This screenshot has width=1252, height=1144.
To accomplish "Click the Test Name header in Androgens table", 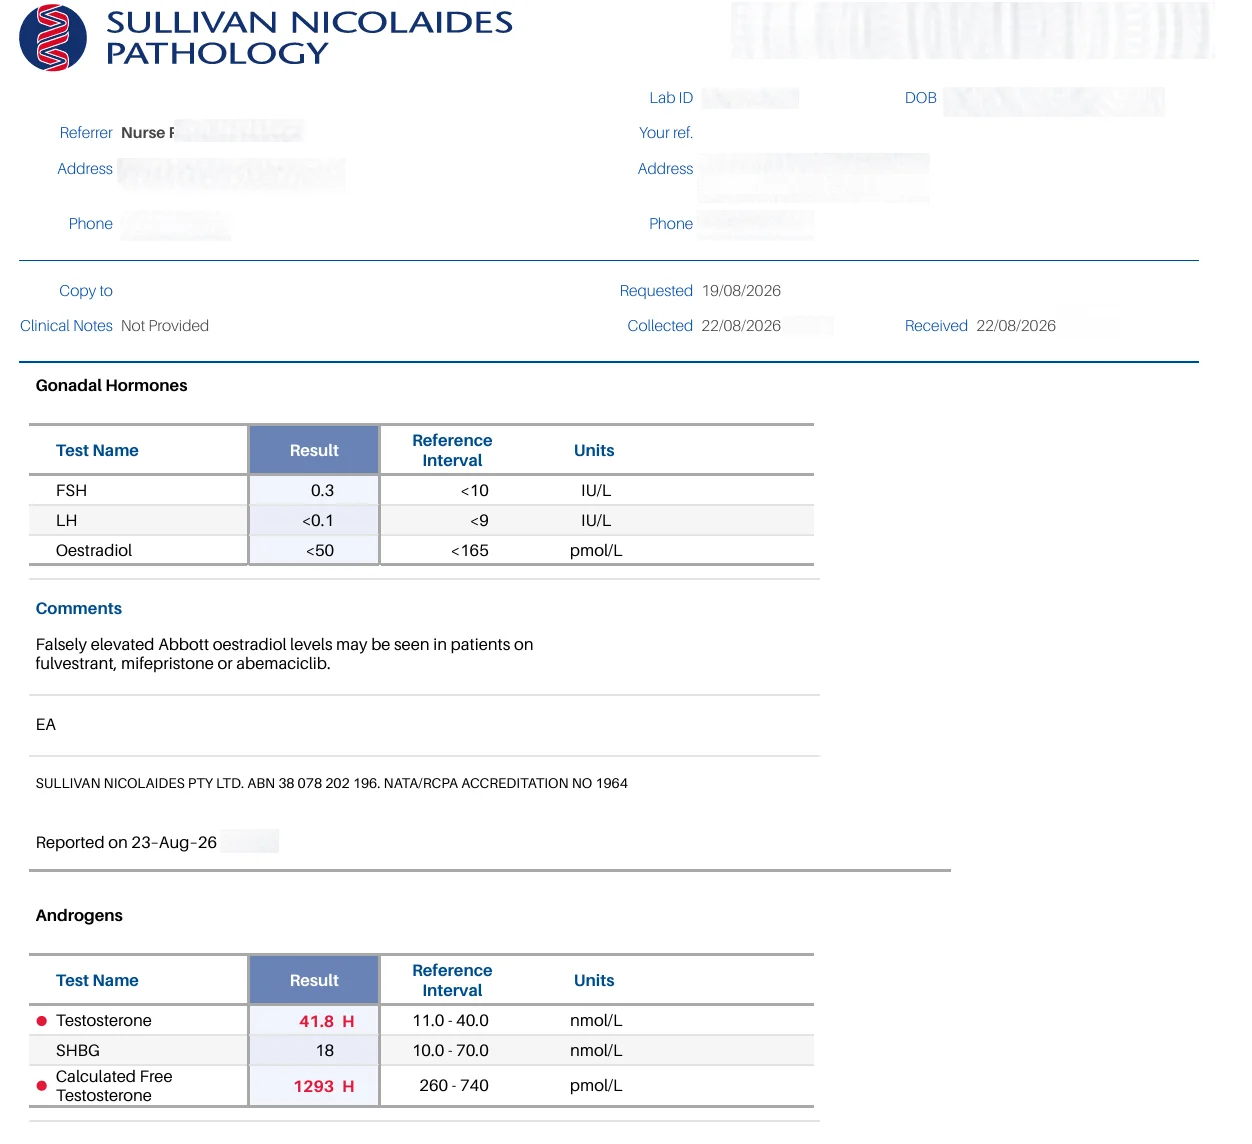I will point(97,981).
